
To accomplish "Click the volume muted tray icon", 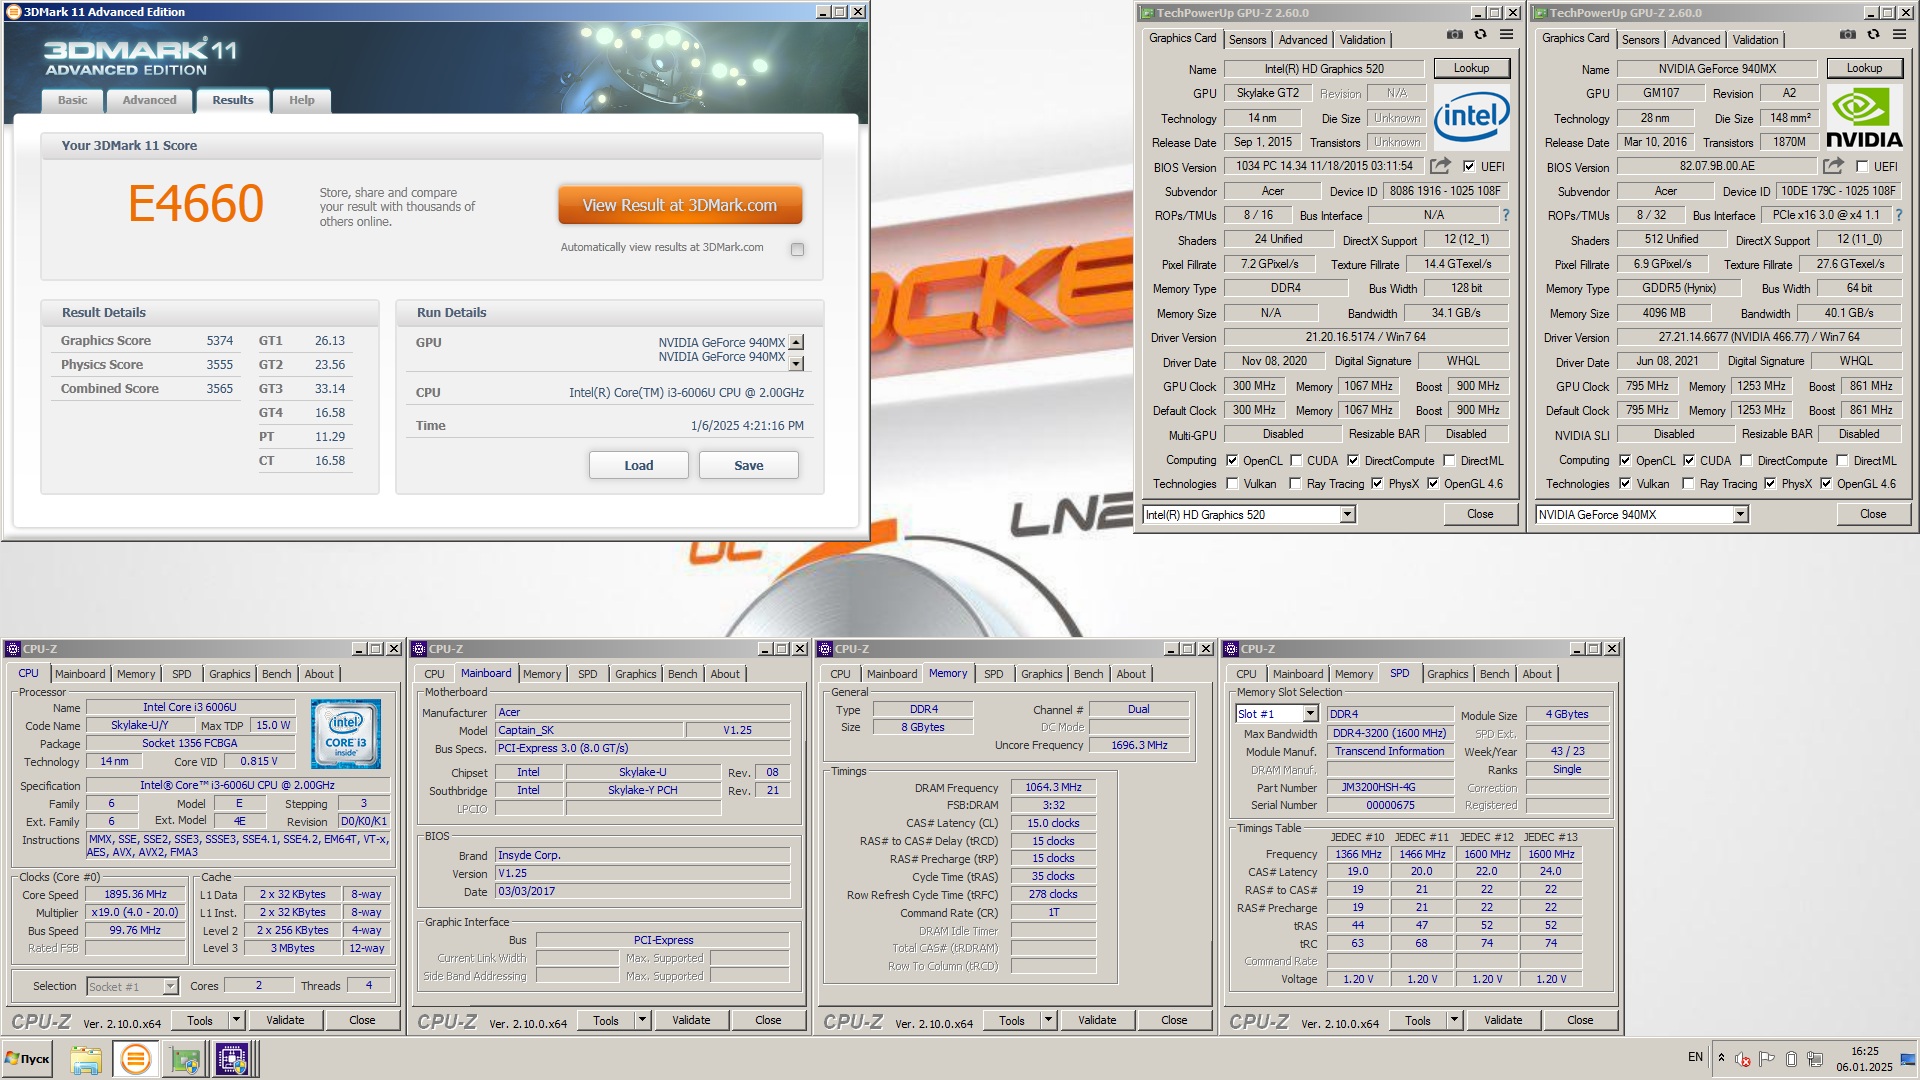I will [1743, 1059].
